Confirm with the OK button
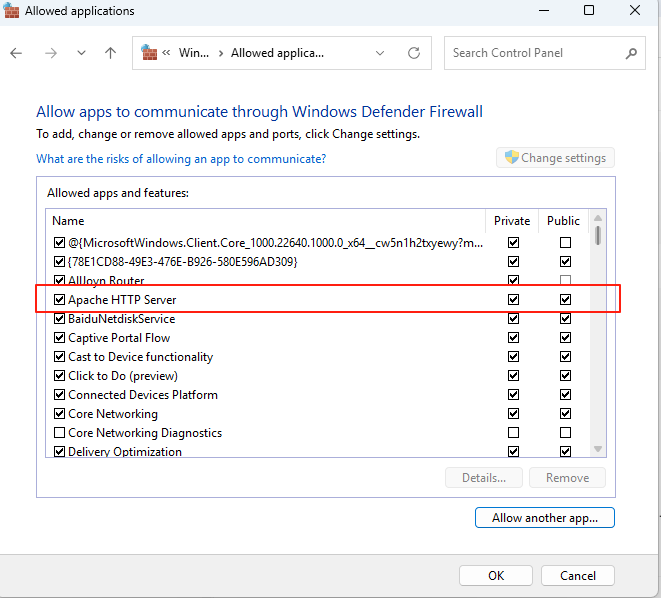Image resolution: width=661 pixels, height=598 pixels. tap(496, 576)
